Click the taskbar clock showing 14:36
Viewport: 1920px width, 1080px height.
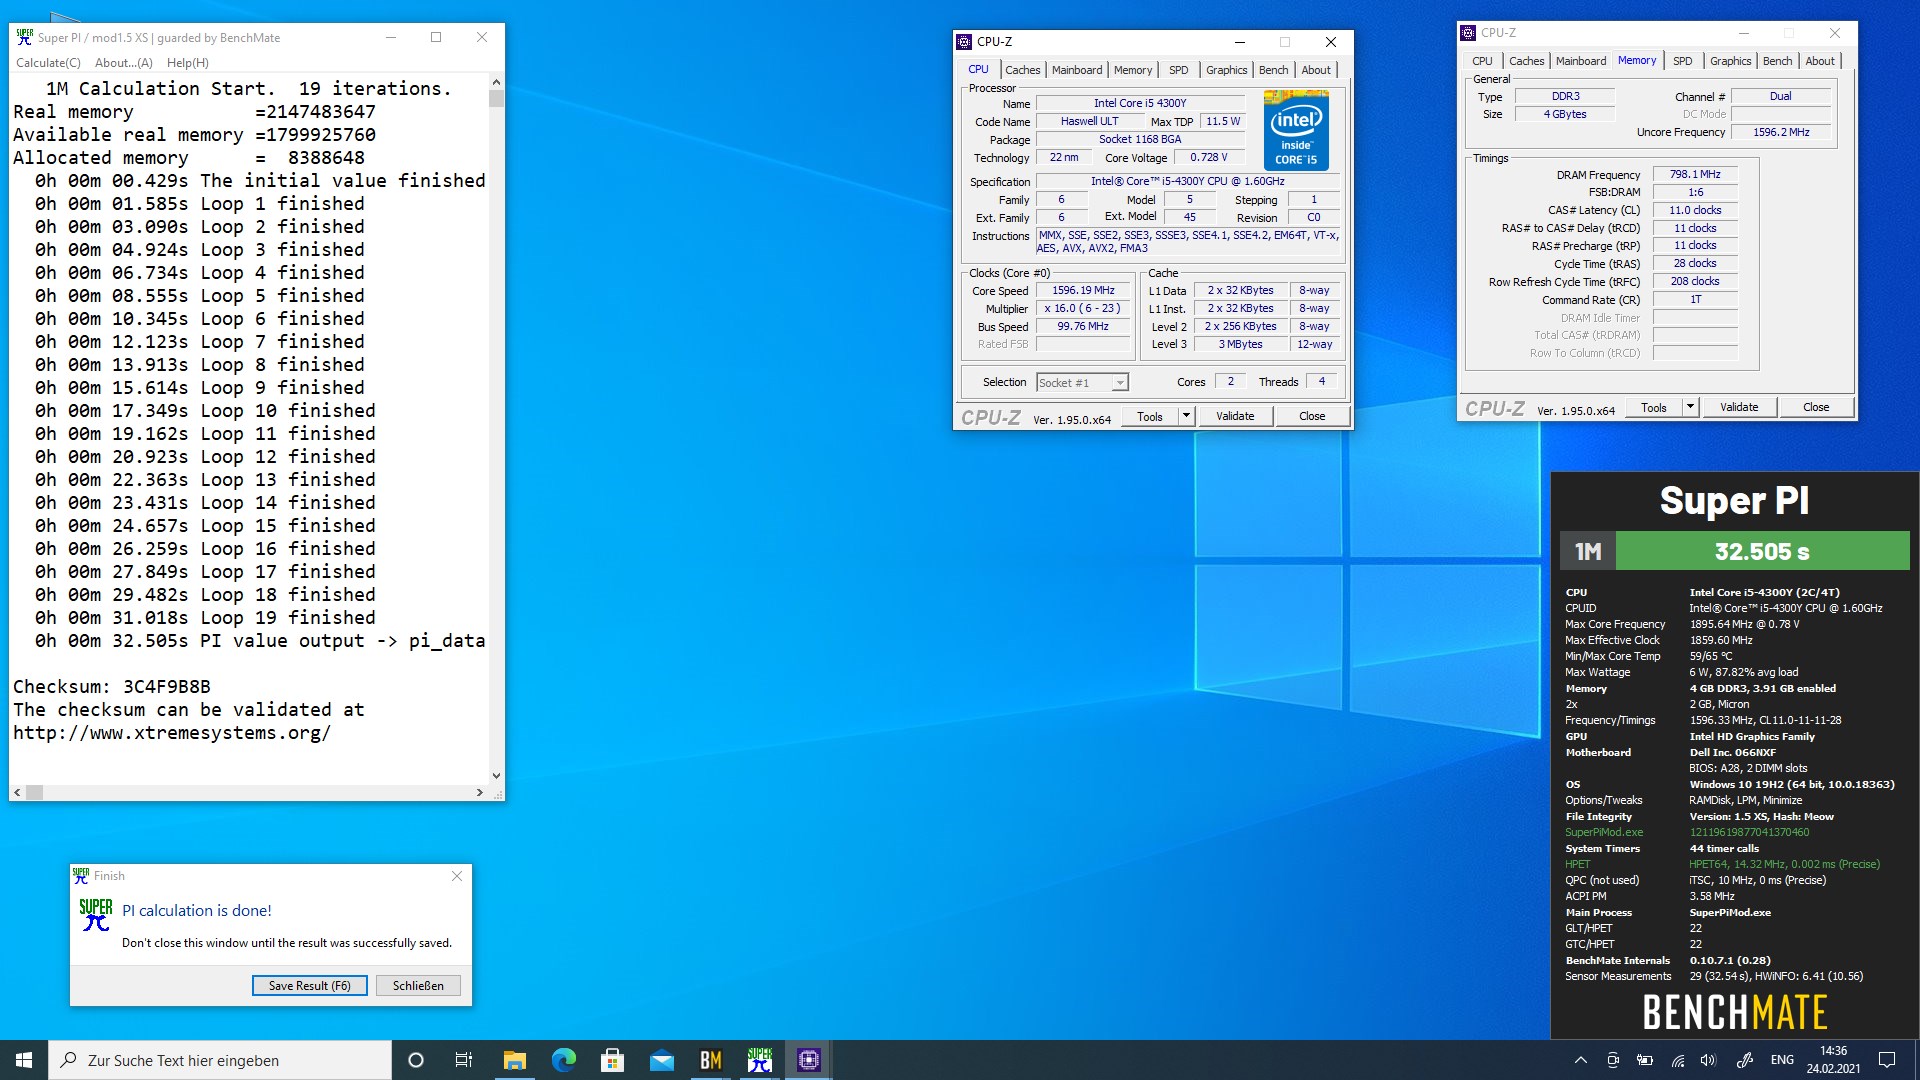[1833, 1051]
